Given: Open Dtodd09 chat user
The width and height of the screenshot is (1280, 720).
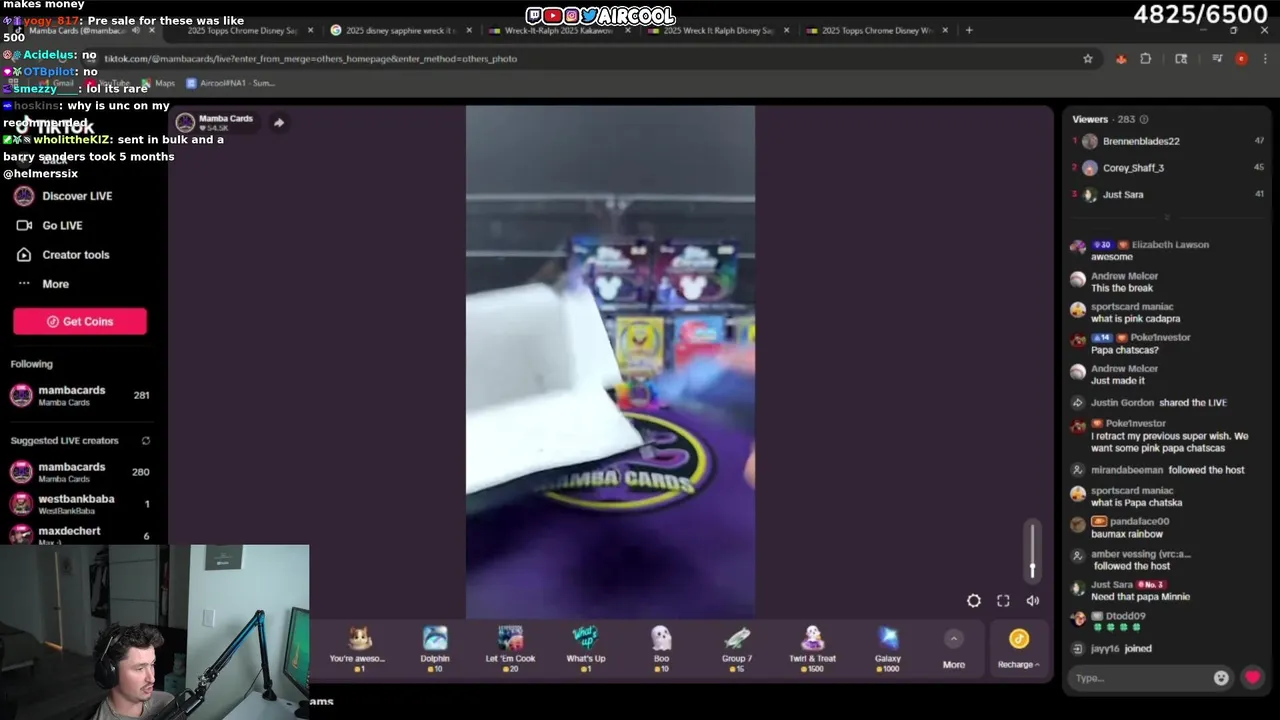Looking at the screenshot, I should 1126,616.
